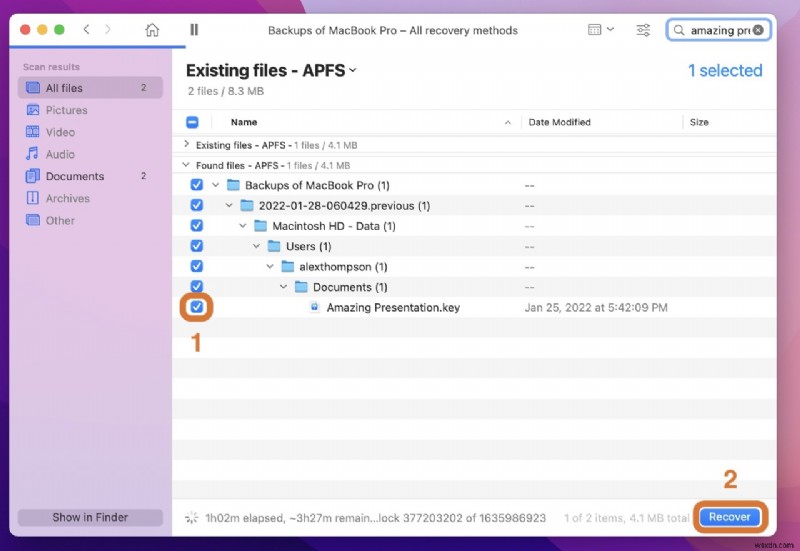Viewport: 800px width, 551px height.
Task: Click the scan progress bar under toolbar
Action: click(97, 47)
